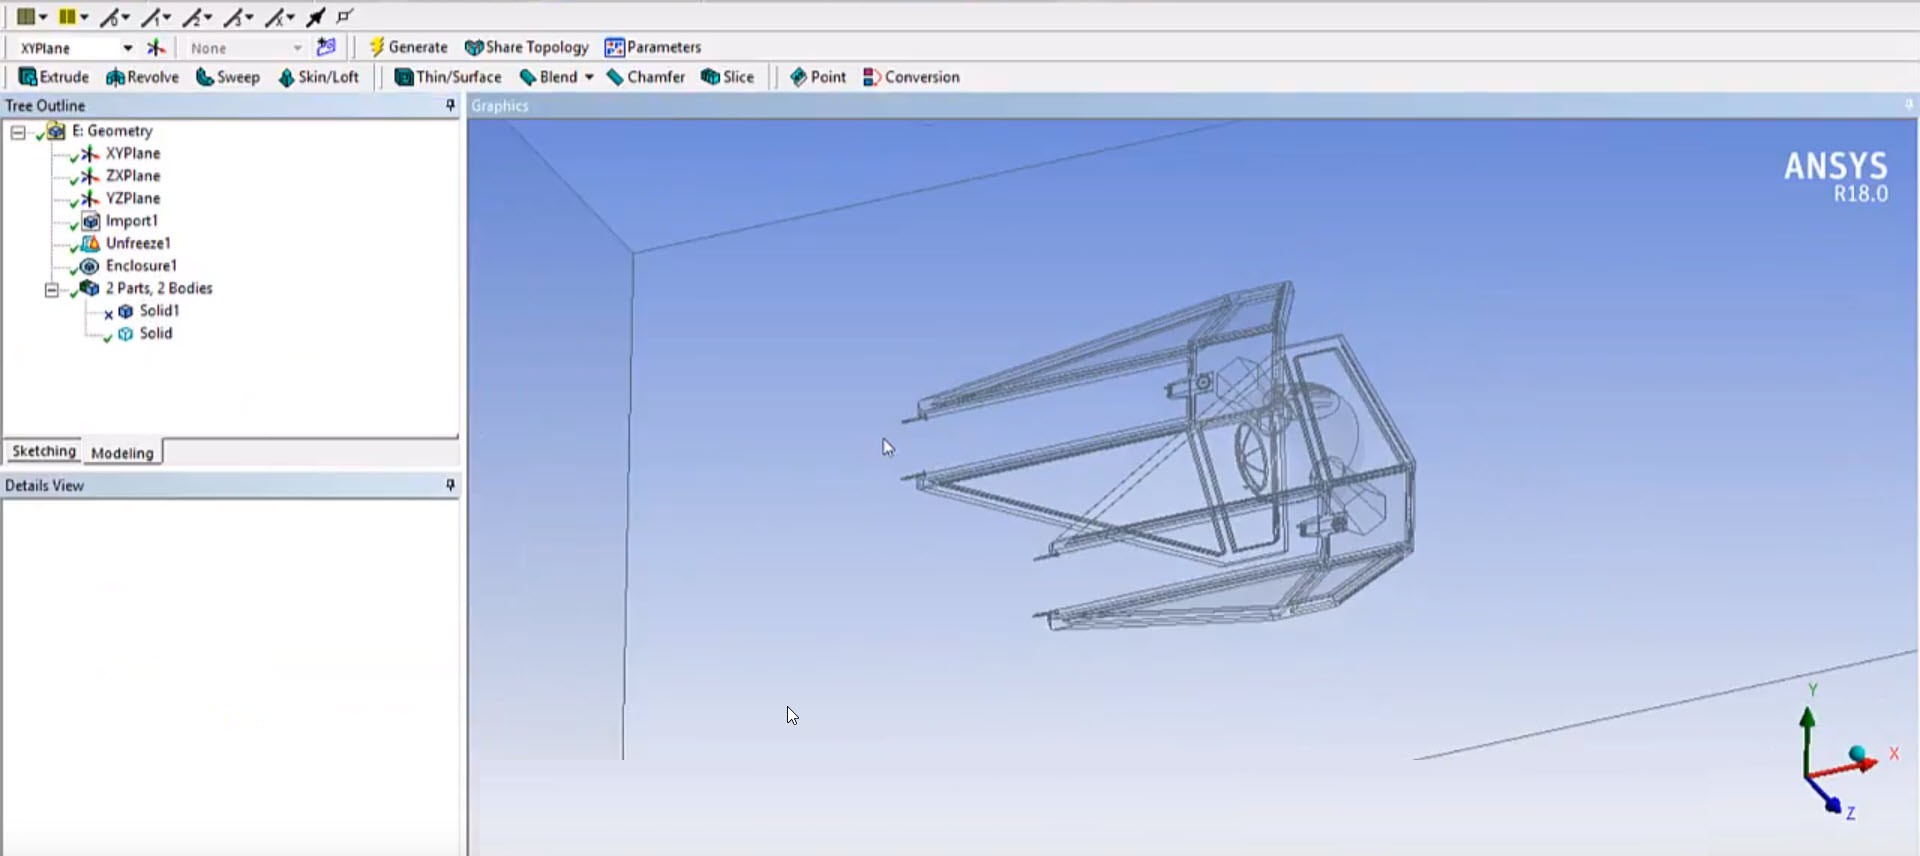This screenshot has height=856, width=1920.
Task: Select the Revolve tool
Action: pyautogui.click(x=142, y=77)
